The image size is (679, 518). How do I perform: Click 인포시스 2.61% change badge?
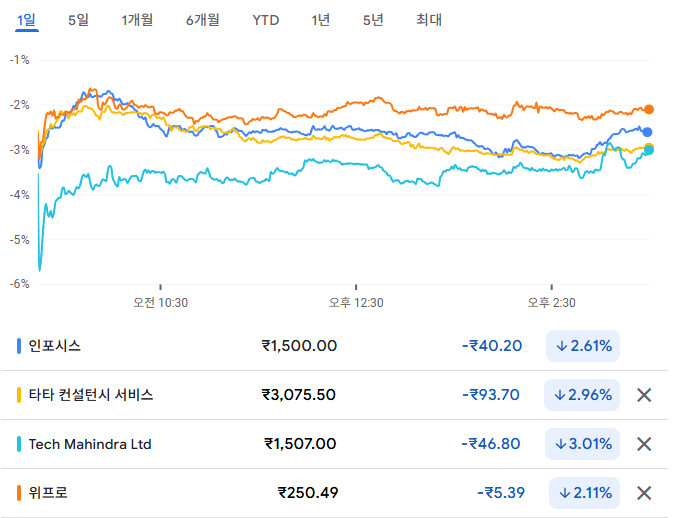coord(583,346)
